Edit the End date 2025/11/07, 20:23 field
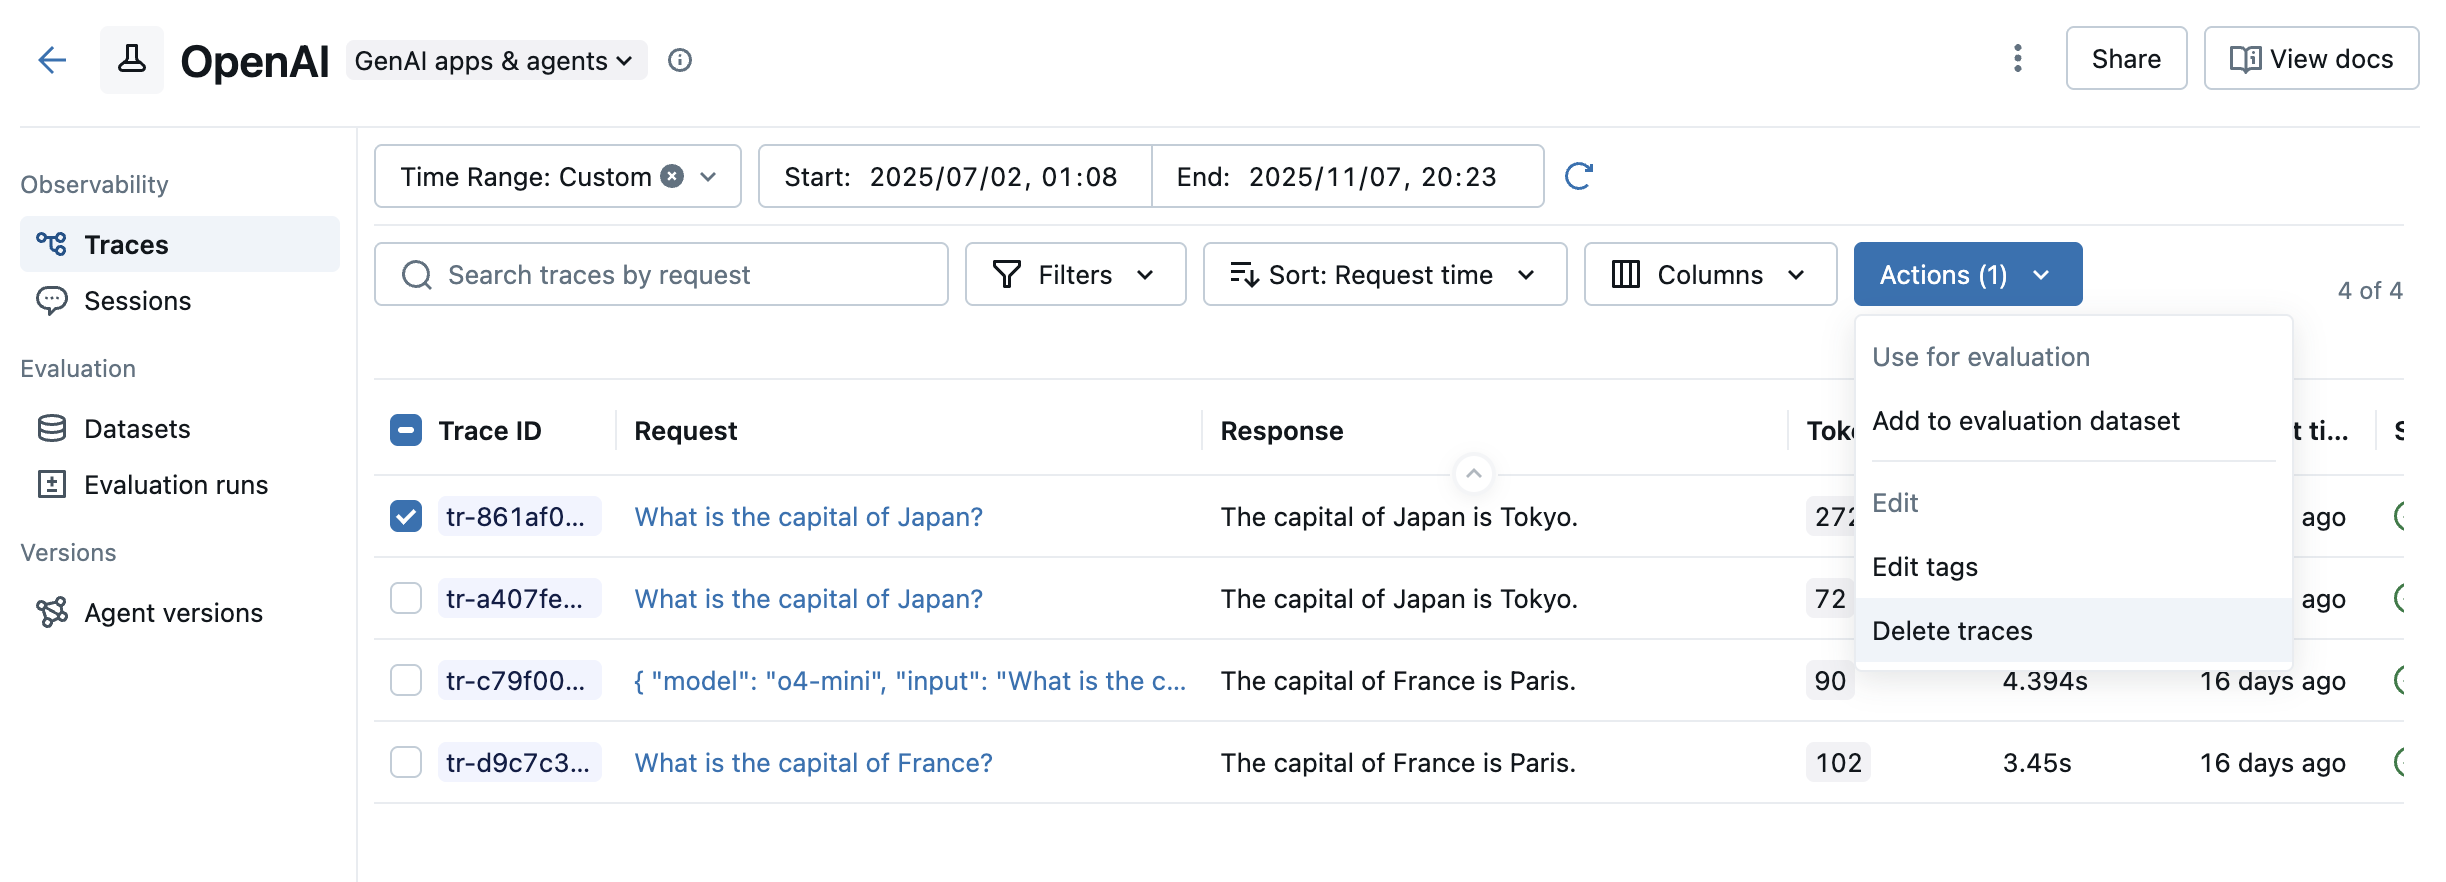The height and width of the screenshot is (882, 2446). [1348, 176]
